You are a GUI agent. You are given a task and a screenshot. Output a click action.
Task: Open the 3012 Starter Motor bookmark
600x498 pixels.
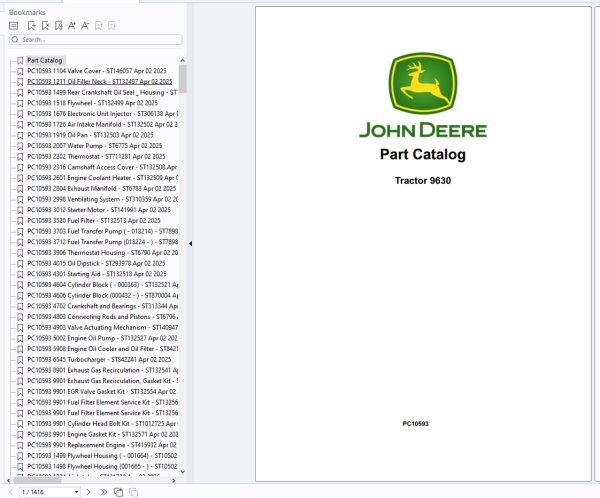(99, 210)
